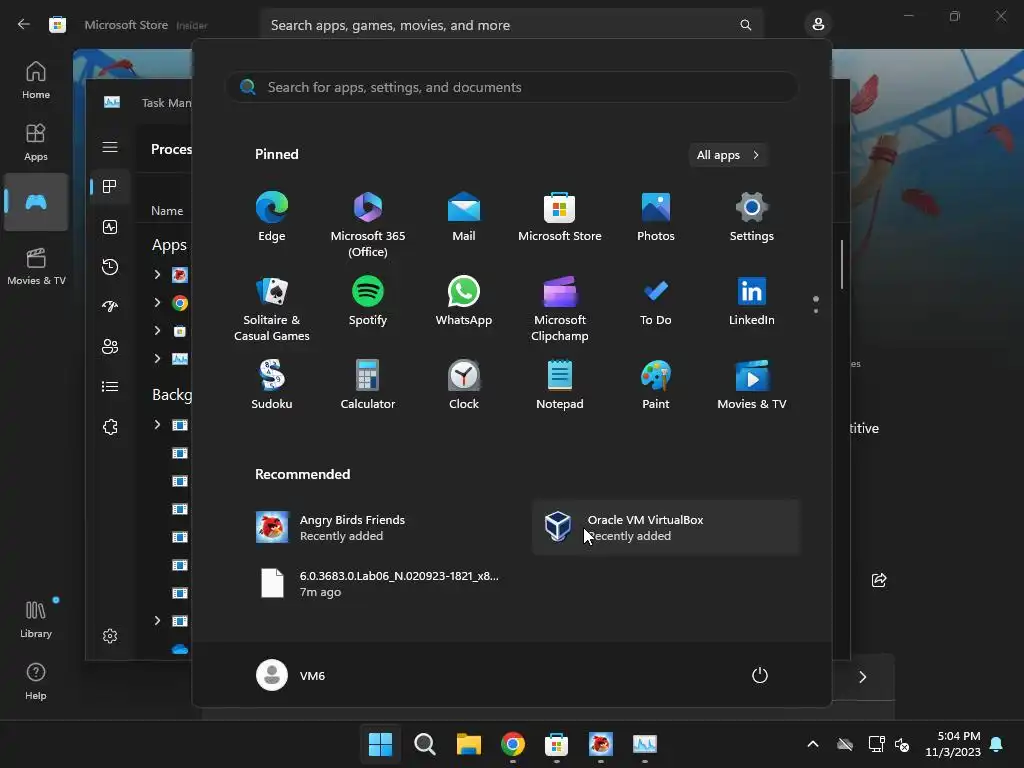
Task: Expand Microsoft Store process row in Task Manager
Action: [157, 330]
